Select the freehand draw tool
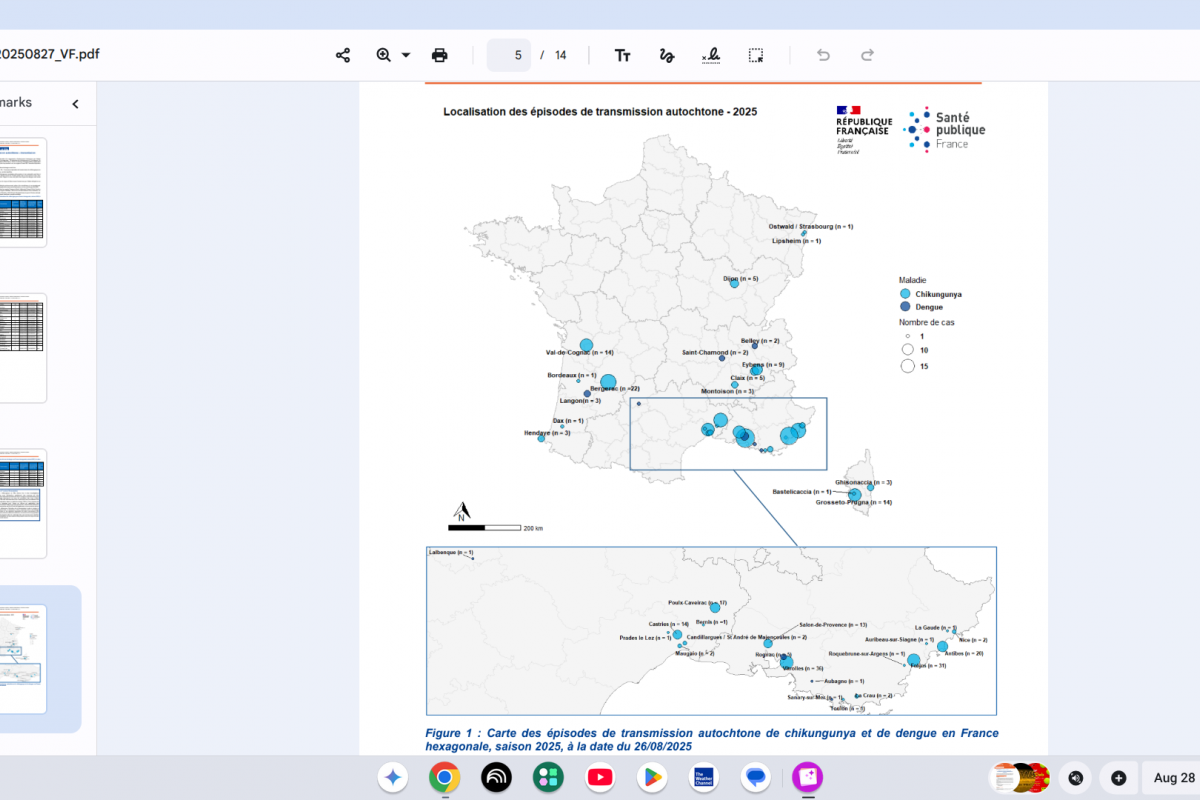This screenshot has height=800, width=1200. tap(667, 55)
